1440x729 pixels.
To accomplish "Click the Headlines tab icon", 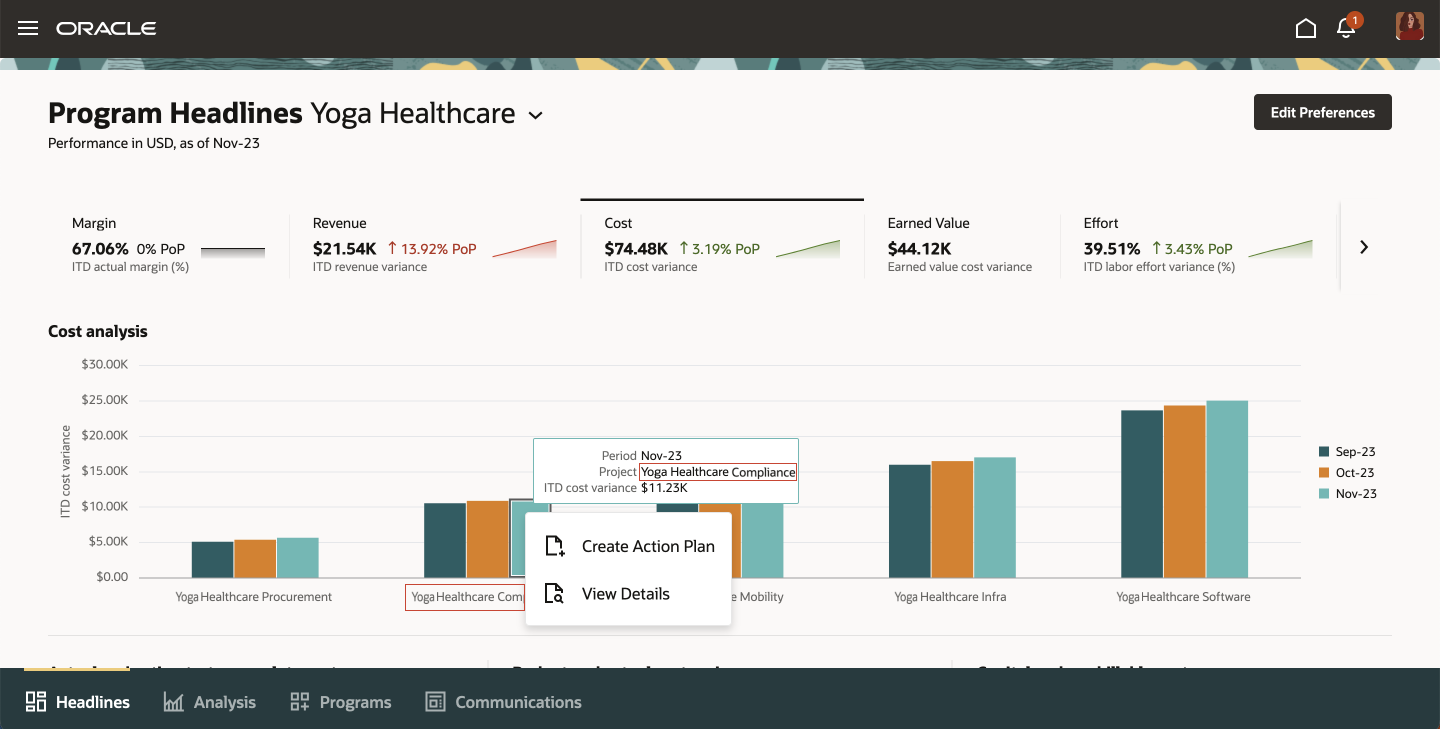I will [x=36, y=702].
